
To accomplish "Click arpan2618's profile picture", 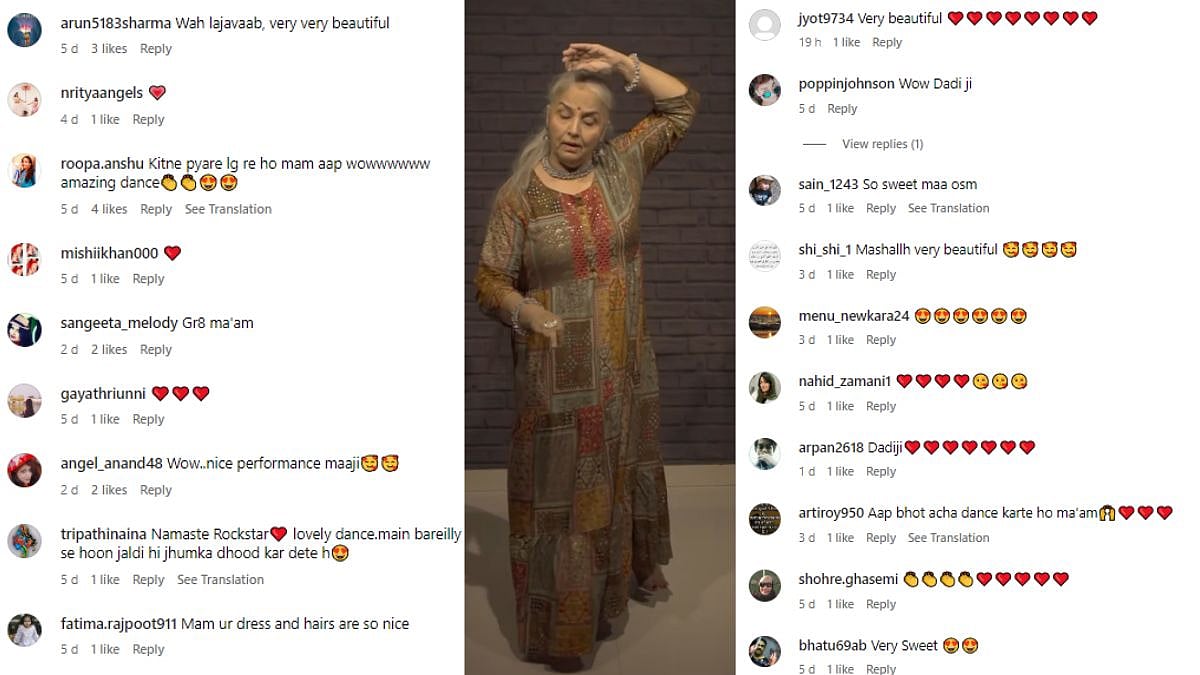I will 765,453.
